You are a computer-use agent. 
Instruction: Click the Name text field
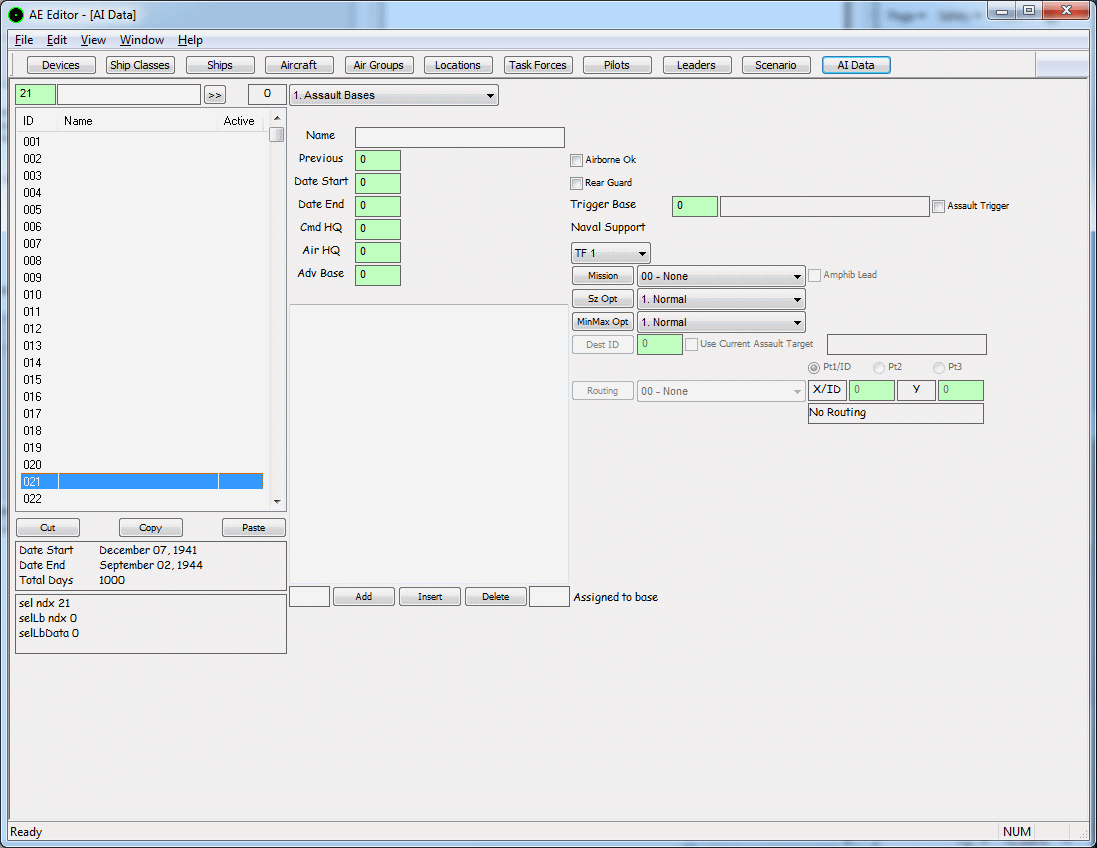[x=460, y=137]
